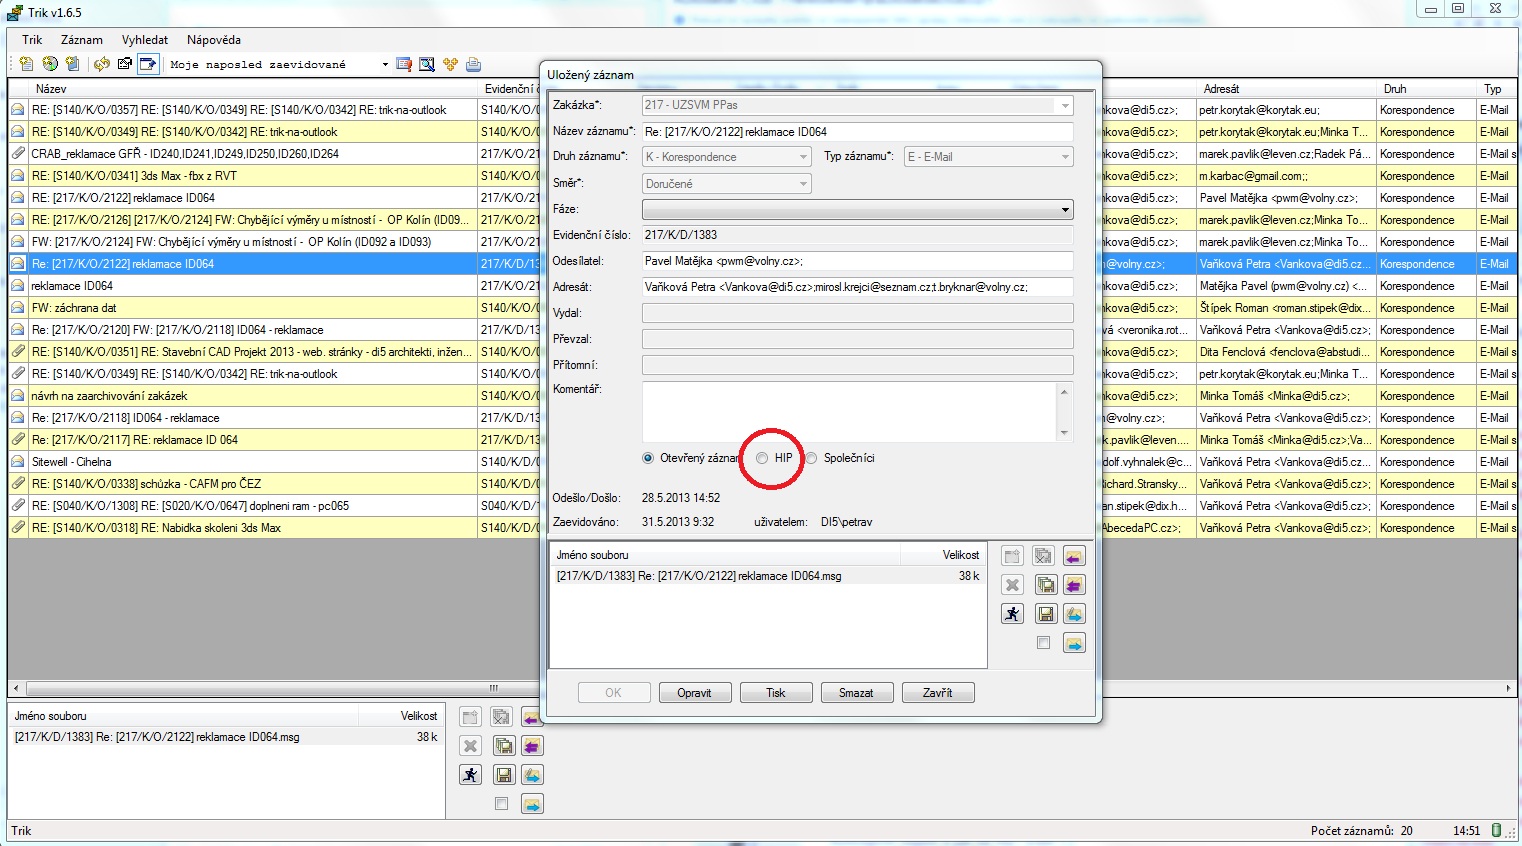Click the gray X delete icon in dialog
This screenshot has width=1522, height=846.
pos(1012,585)
